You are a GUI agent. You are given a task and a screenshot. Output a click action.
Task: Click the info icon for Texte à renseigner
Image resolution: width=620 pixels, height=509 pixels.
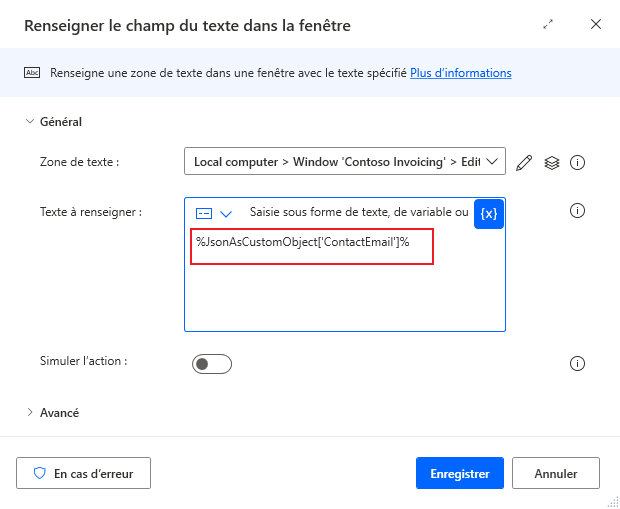click(x=577, y=210)
